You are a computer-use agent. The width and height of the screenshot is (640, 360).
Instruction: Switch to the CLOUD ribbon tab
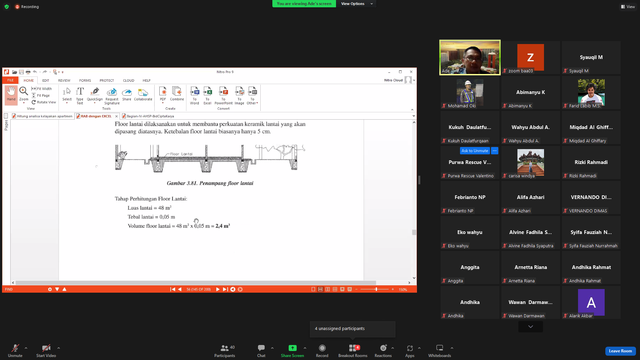pyautogui.click(x=129, y=80)
